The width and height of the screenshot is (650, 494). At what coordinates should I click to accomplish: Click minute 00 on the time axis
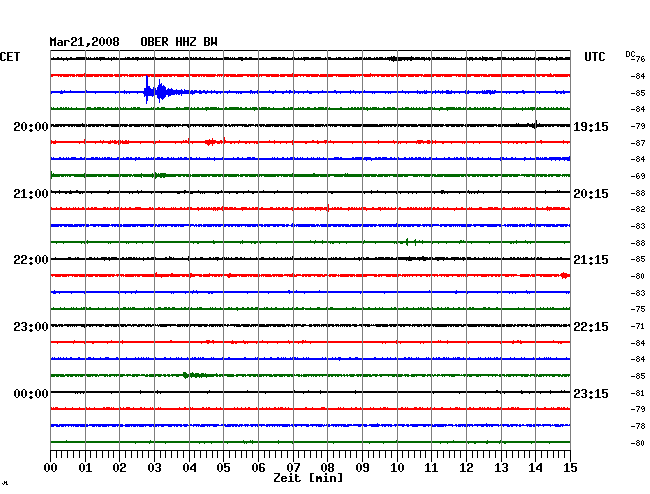pyautogui.click(x=51, y=468)
